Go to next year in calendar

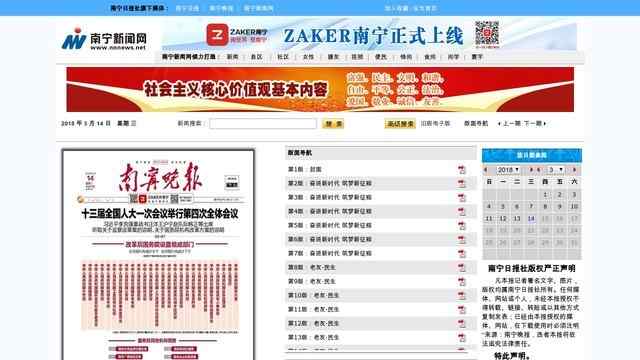pos(531,170)
